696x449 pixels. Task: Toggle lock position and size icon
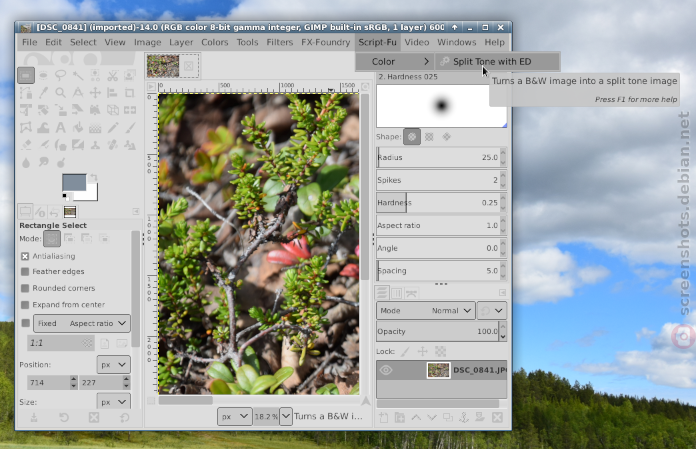point(422,351)
